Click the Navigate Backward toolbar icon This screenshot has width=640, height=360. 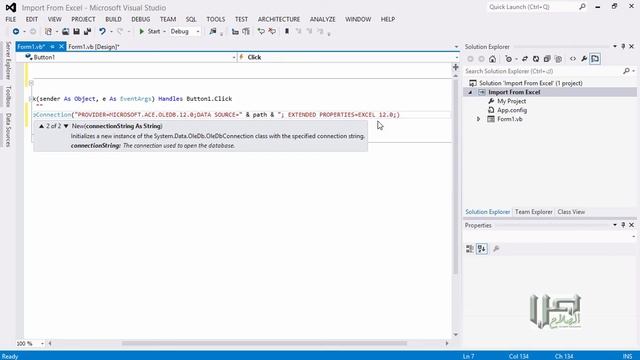click(16, 31)
